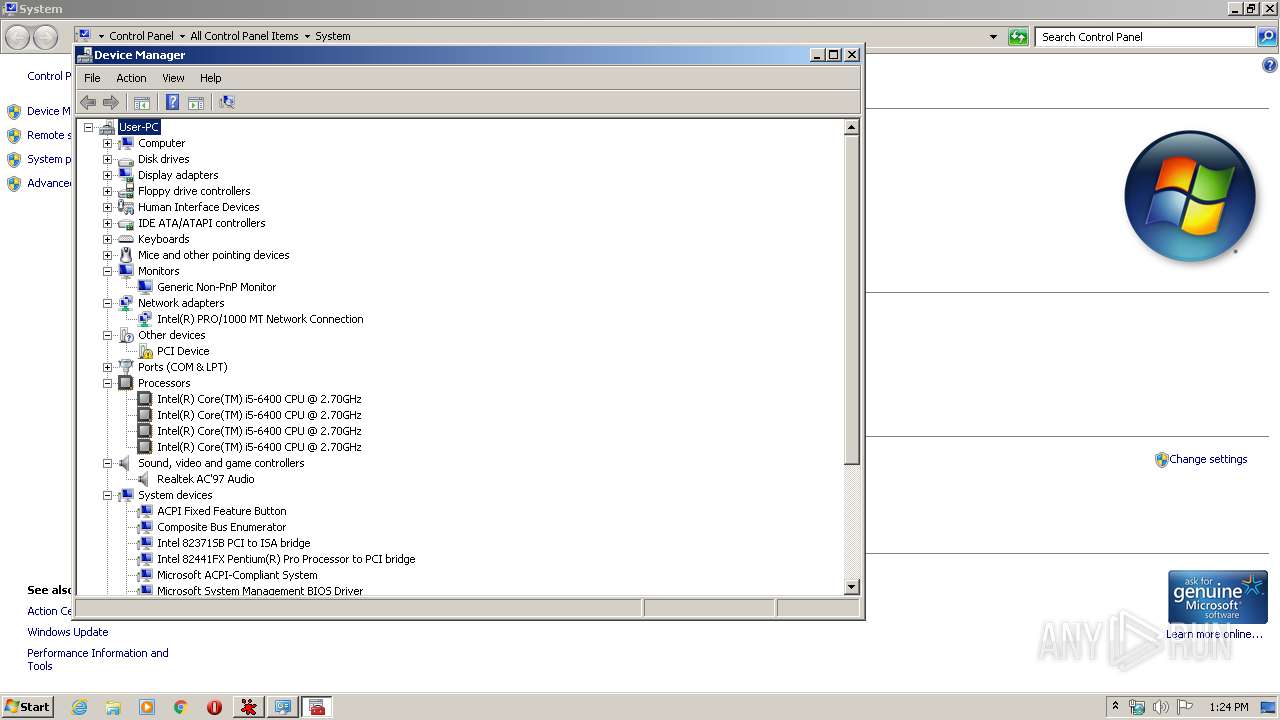
Task: Toggle the console tree pane toolbar icon
Action: click(142, 102)
